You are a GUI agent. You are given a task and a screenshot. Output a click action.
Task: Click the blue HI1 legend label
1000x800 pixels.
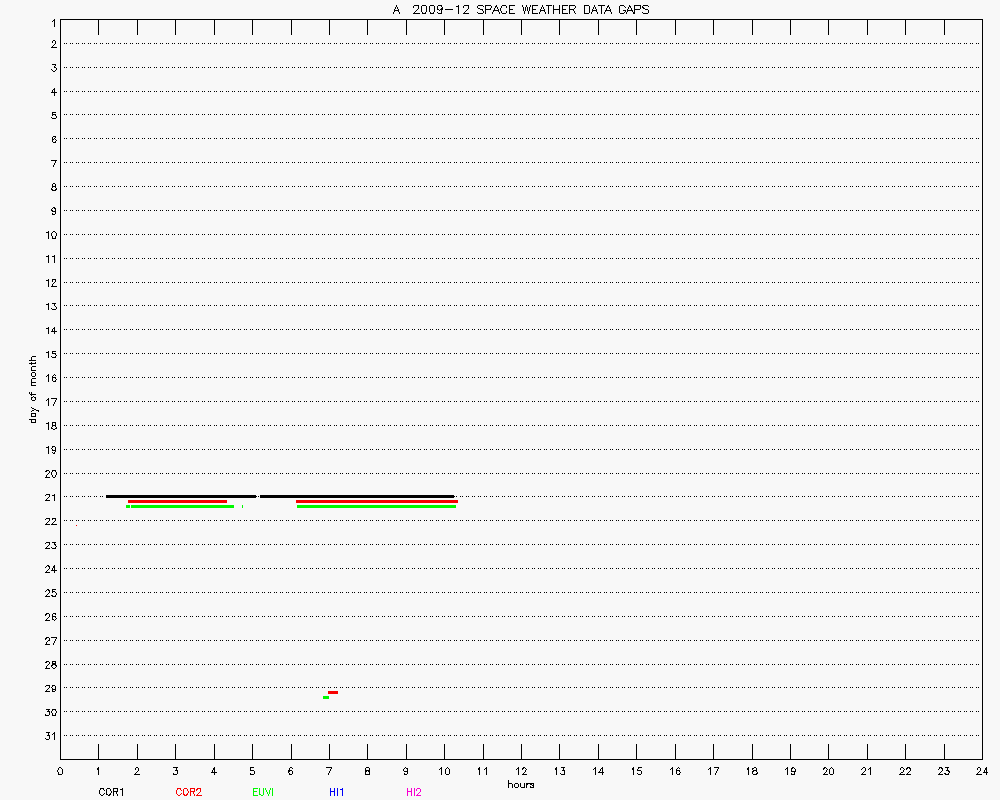coord(337,792)
